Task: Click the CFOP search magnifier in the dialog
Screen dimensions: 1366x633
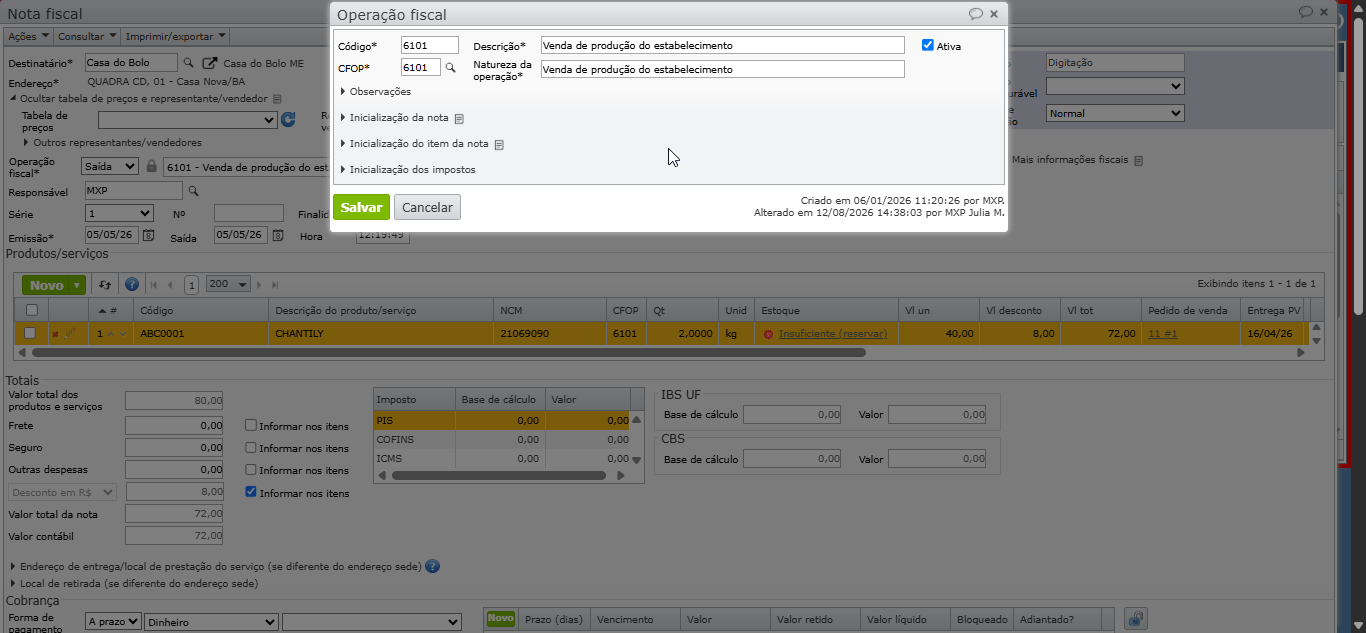Action: click(450, 68)
